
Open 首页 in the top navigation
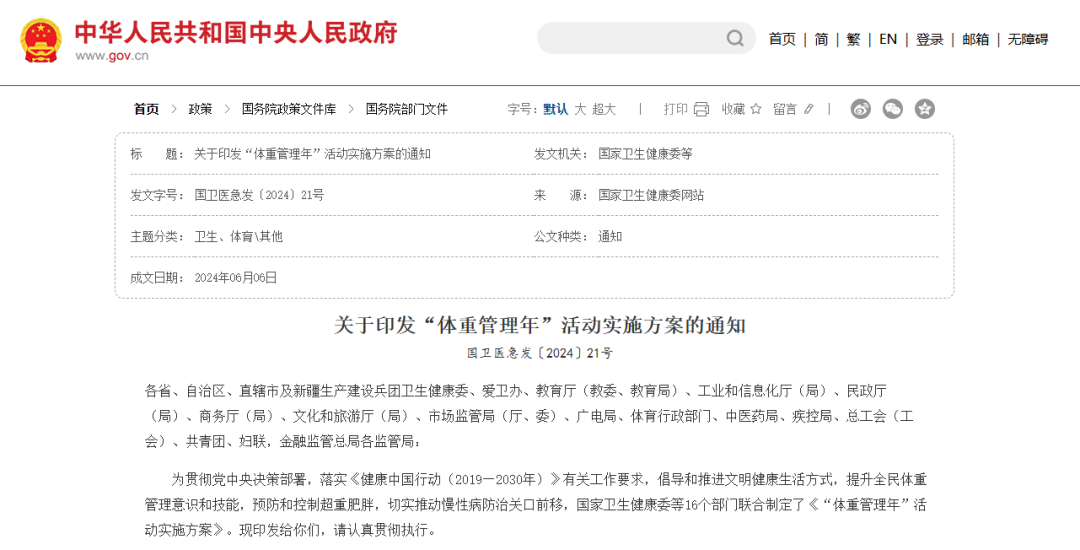[x=782, y=39]
